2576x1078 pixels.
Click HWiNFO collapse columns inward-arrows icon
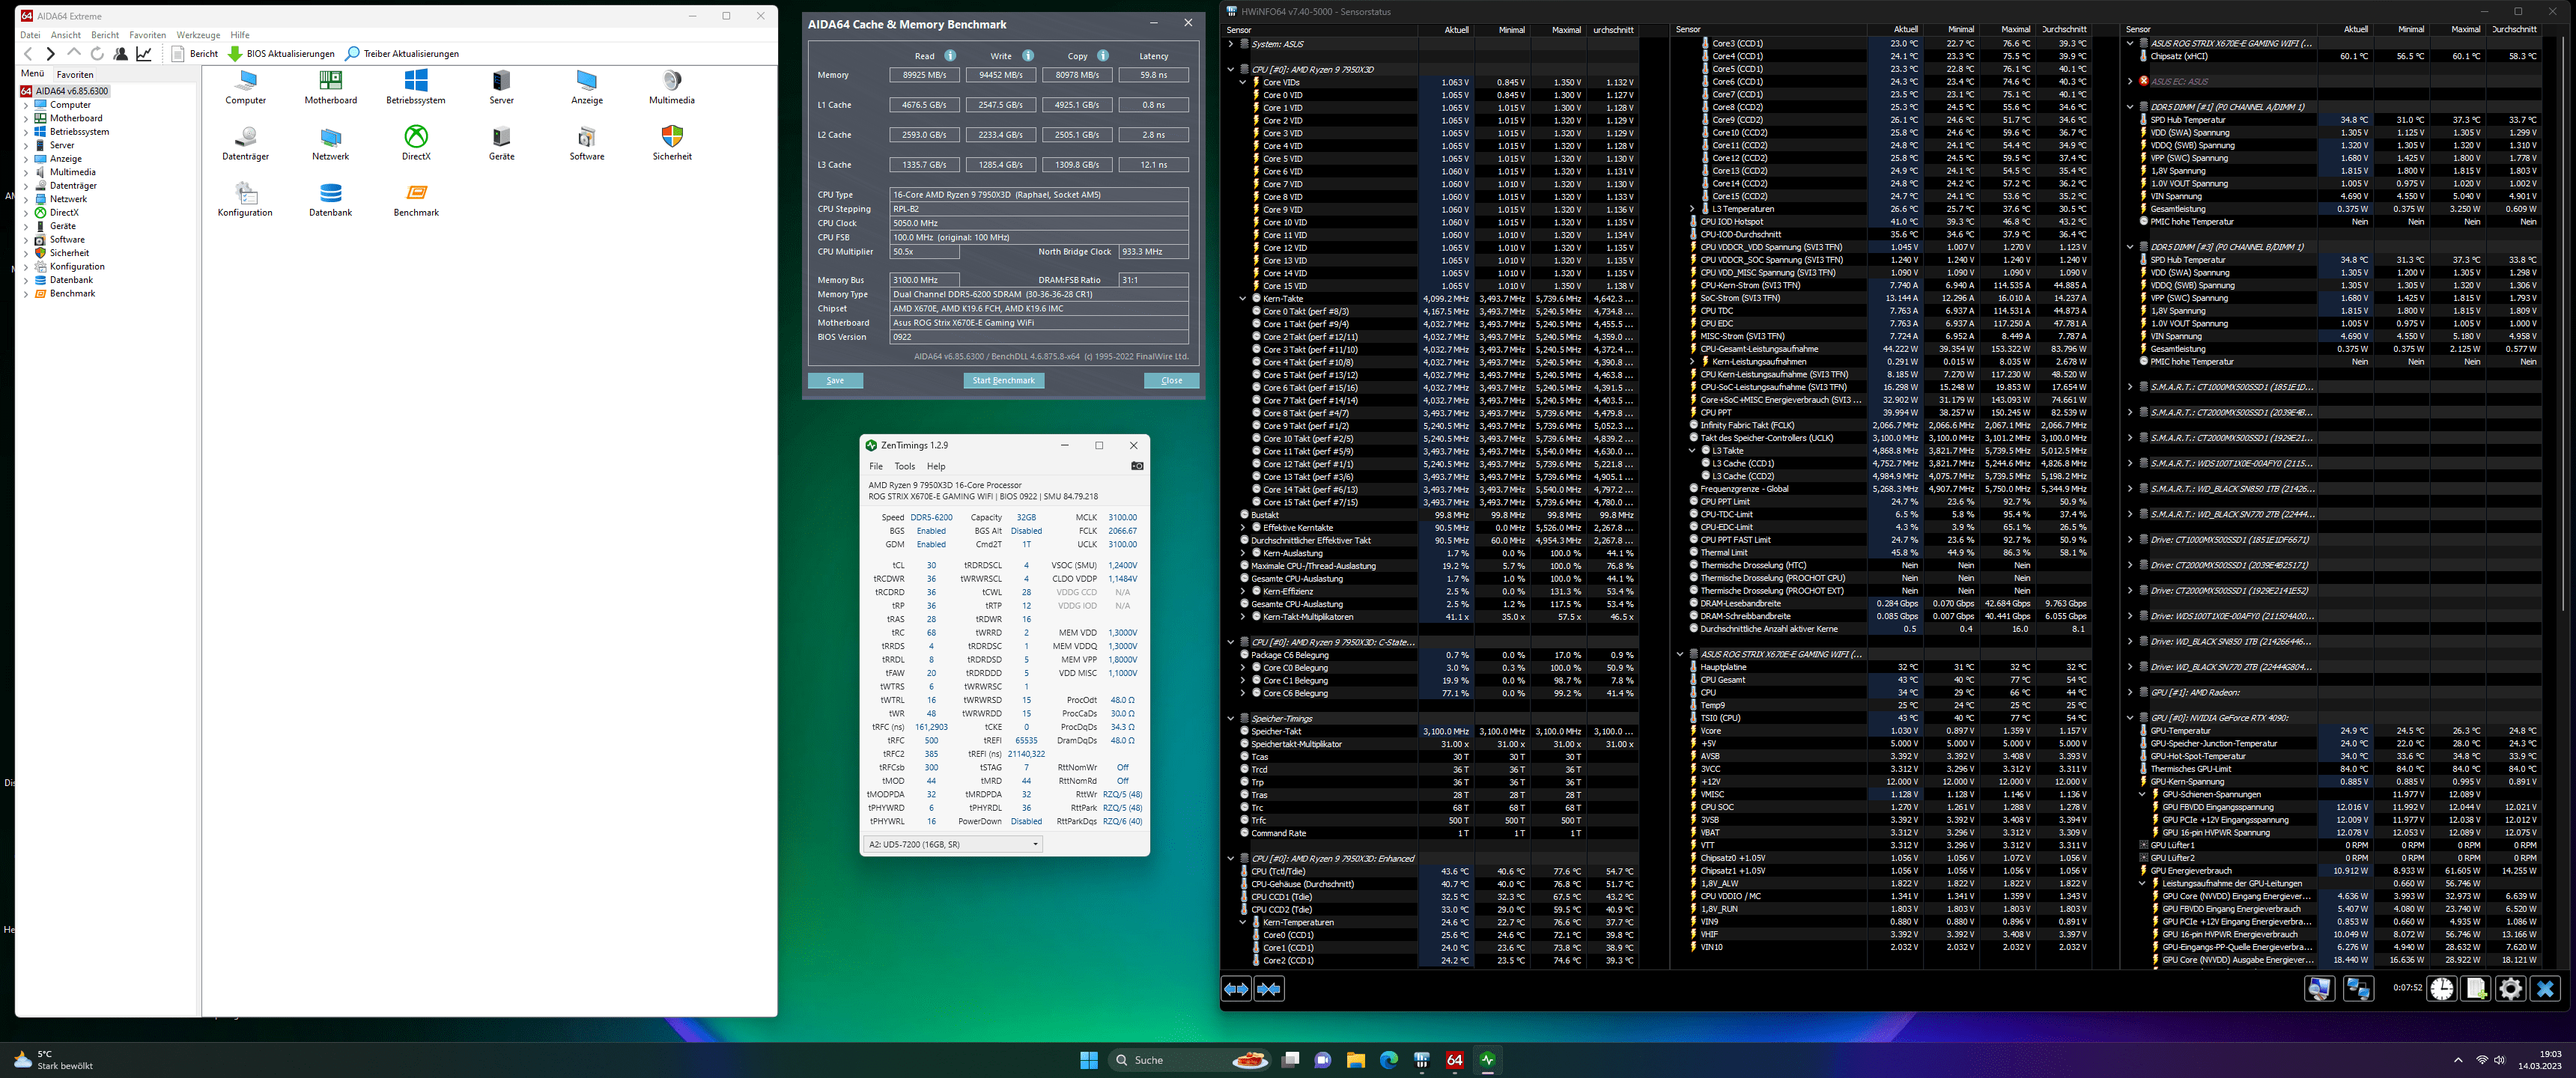pyautogui.click(x=1269, y=989)
